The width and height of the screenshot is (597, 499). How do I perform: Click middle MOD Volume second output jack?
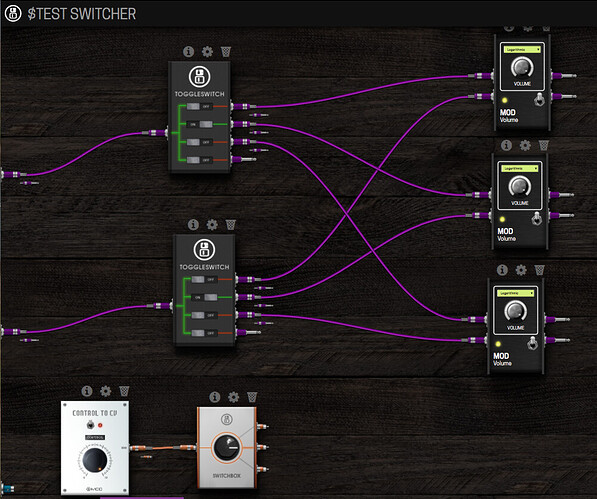pyautogui.click(x=561, y=215)
